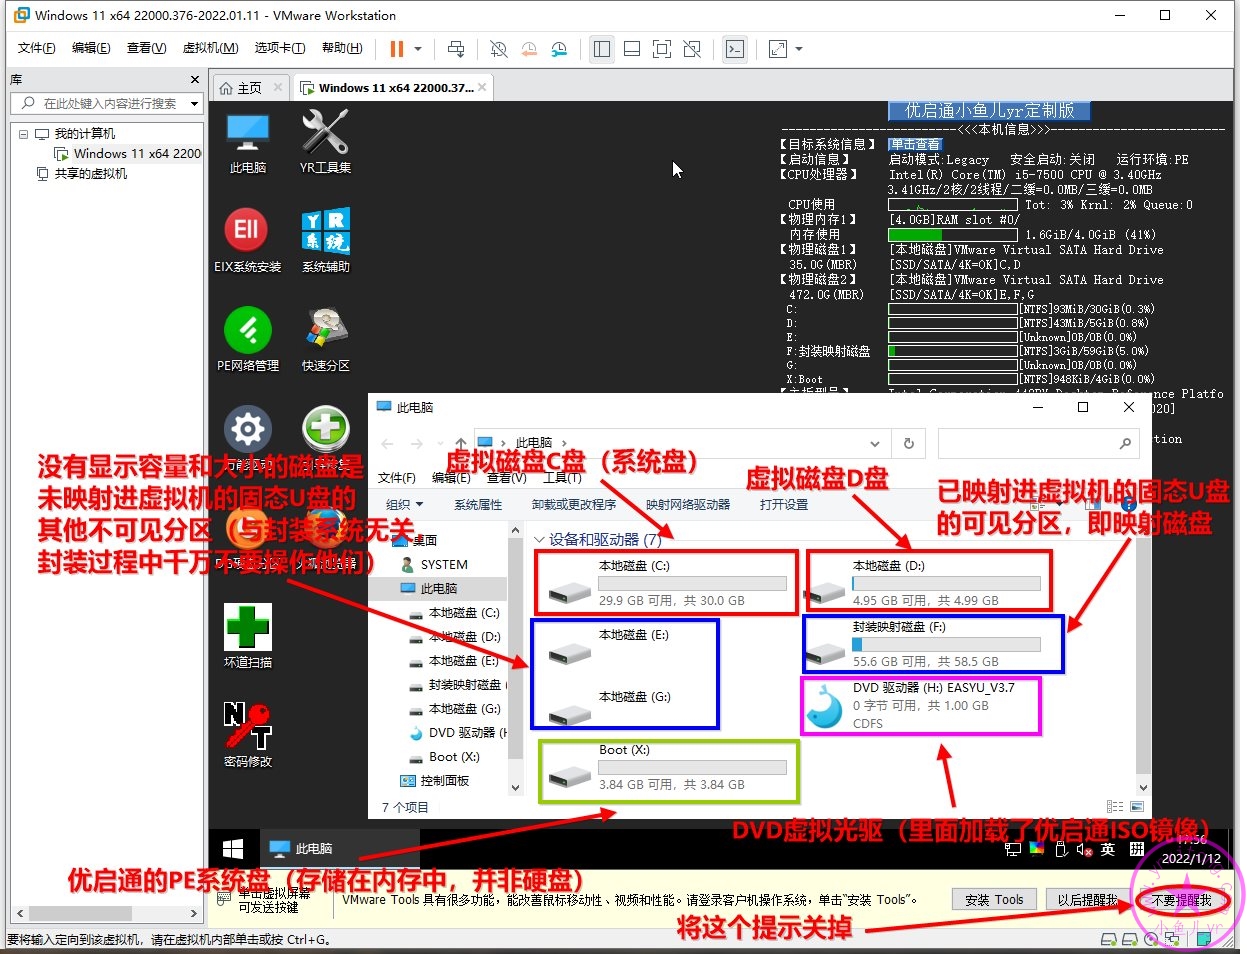Click the stretch guest display icon
The width and height of the screenshot is (1247, 954).
[x=778, y=48]
